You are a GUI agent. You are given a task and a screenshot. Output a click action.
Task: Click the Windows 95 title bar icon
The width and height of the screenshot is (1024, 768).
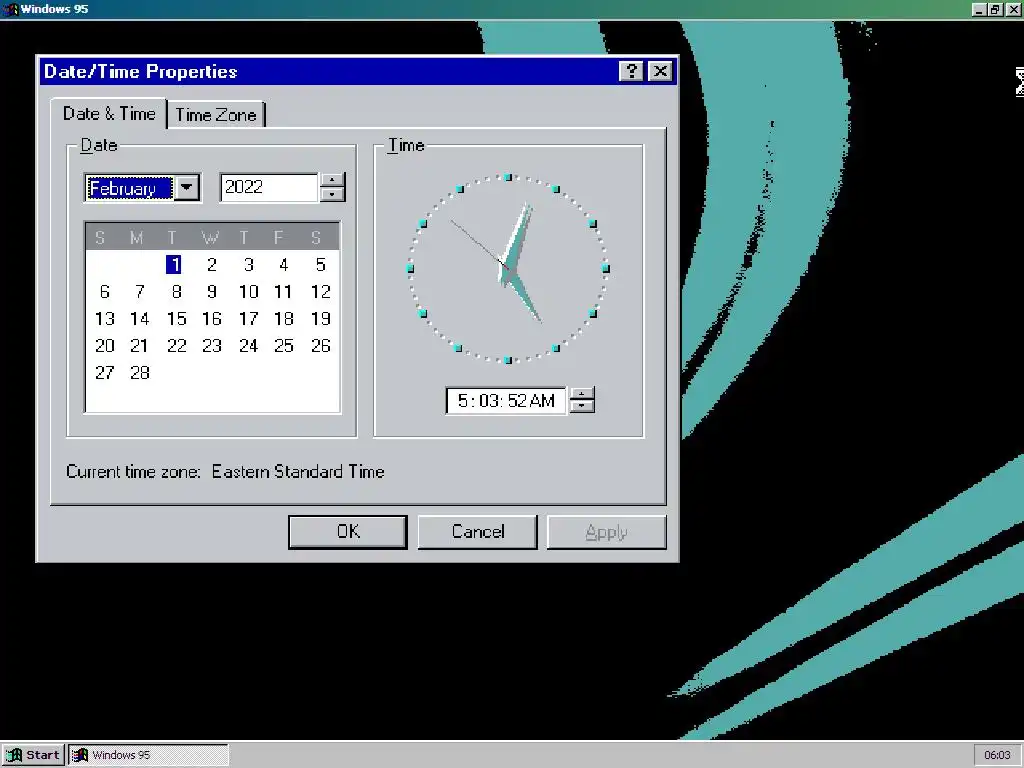click(10, 9)
